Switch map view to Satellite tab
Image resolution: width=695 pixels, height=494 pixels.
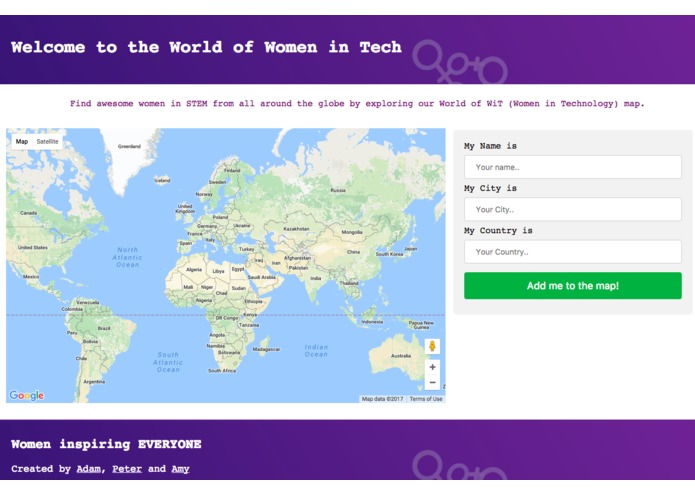[x=47, y=142]
